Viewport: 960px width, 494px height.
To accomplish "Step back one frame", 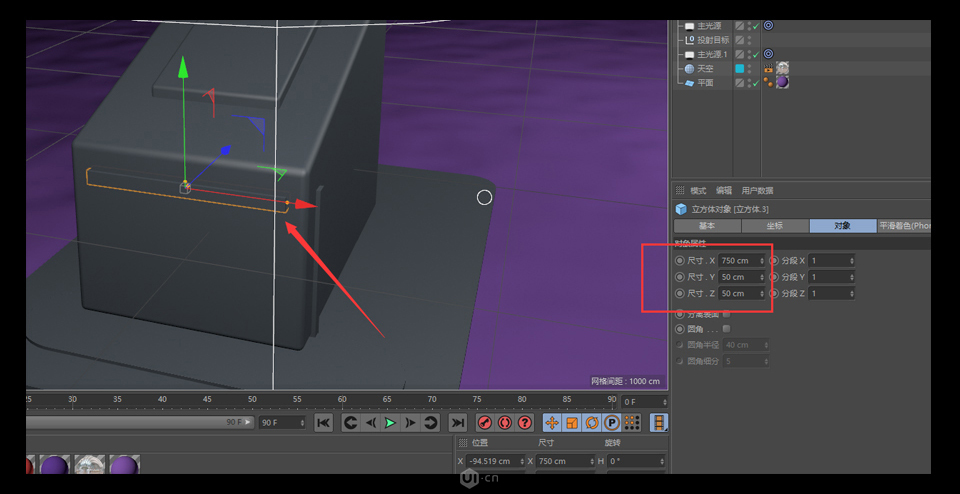I will (370, 422).
